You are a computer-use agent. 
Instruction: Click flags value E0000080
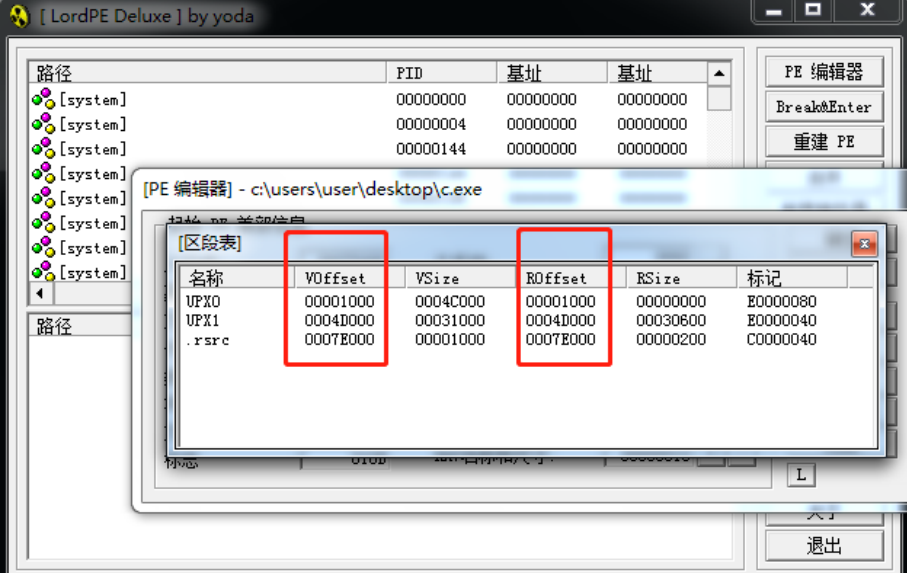click(x=781, y=301)
